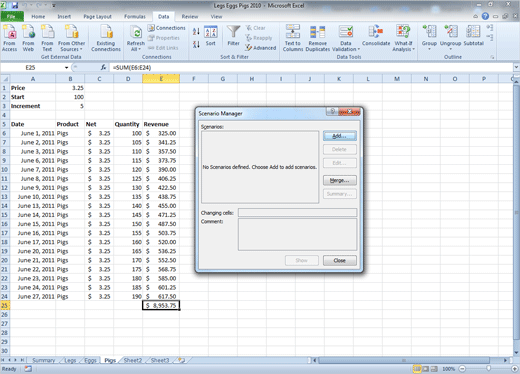Sort Z to A descending
The height and width of the screenshot is (374, 520).
coord(196,44)
